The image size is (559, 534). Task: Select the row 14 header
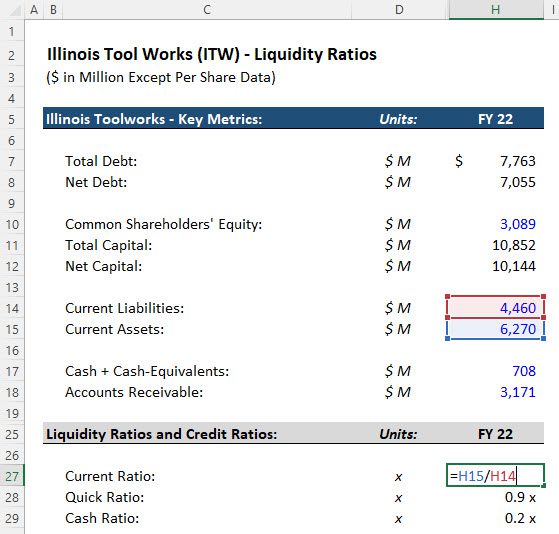12,308
